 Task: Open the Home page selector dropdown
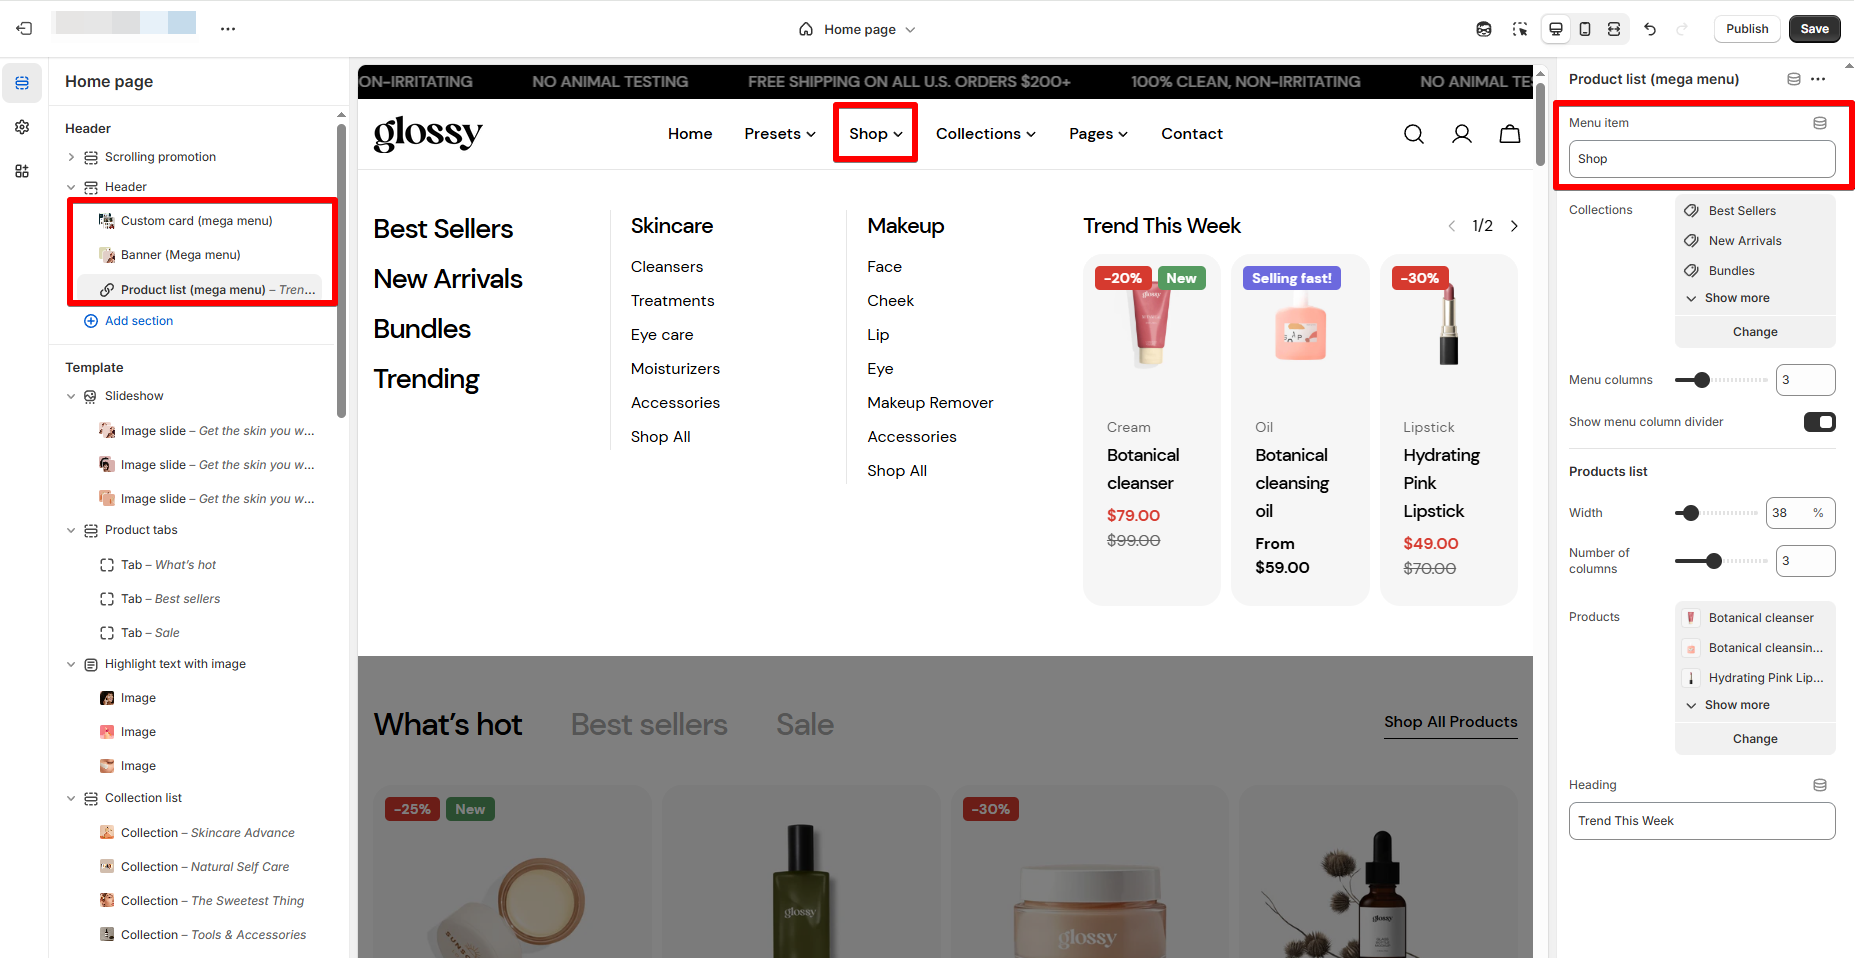pyautogui.click(x=858, y=29)
